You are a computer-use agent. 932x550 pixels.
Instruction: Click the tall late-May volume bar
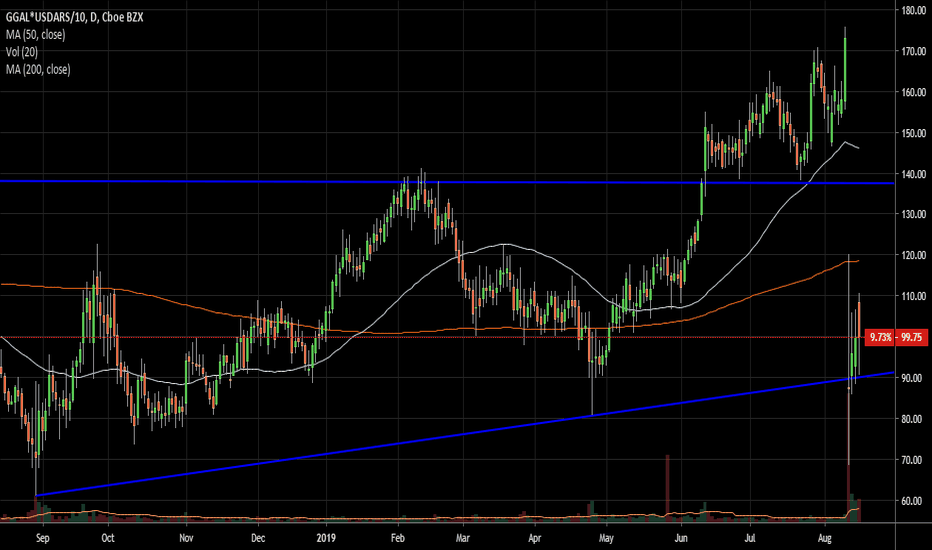(x=667, y=486)
